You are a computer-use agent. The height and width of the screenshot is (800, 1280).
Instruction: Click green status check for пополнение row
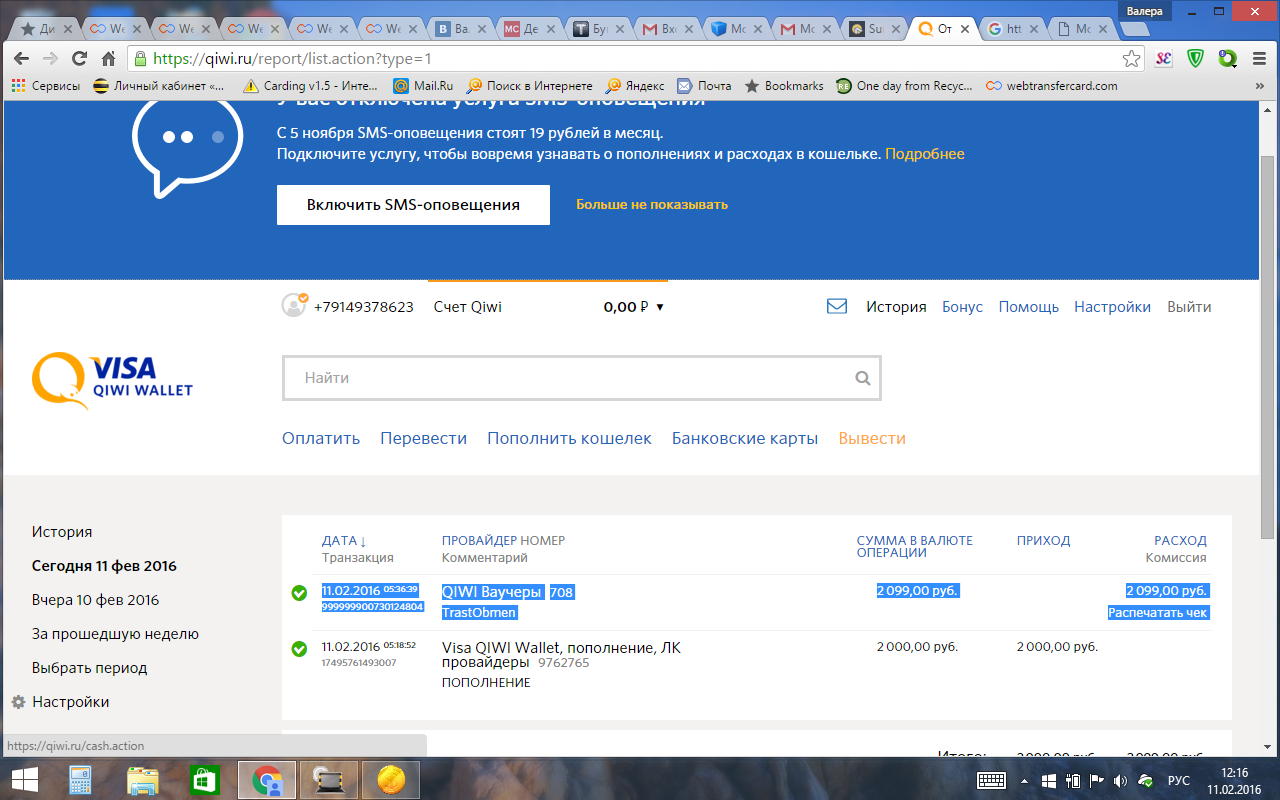tap(299, 649)
